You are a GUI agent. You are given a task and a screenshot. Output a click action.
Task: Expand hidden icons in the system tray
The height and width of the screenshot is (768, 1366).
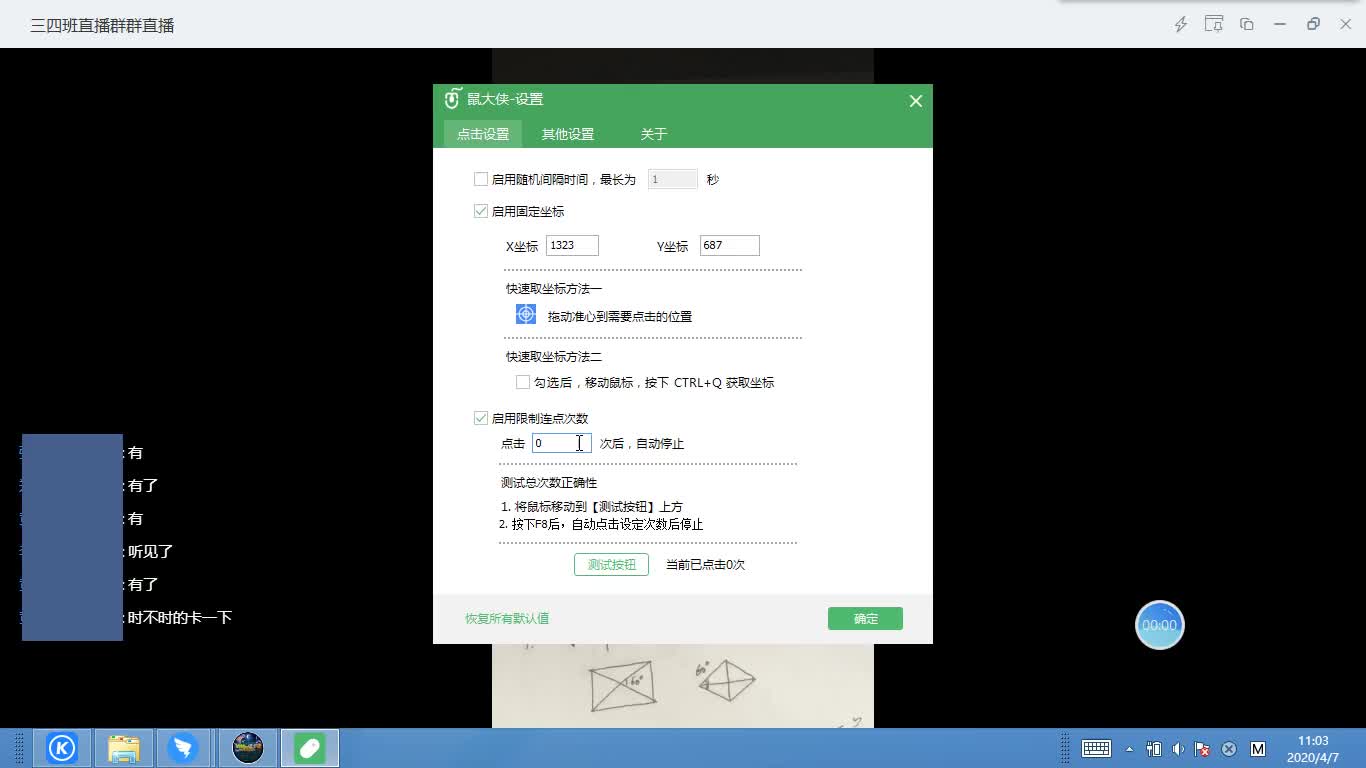pos(1130,748)
